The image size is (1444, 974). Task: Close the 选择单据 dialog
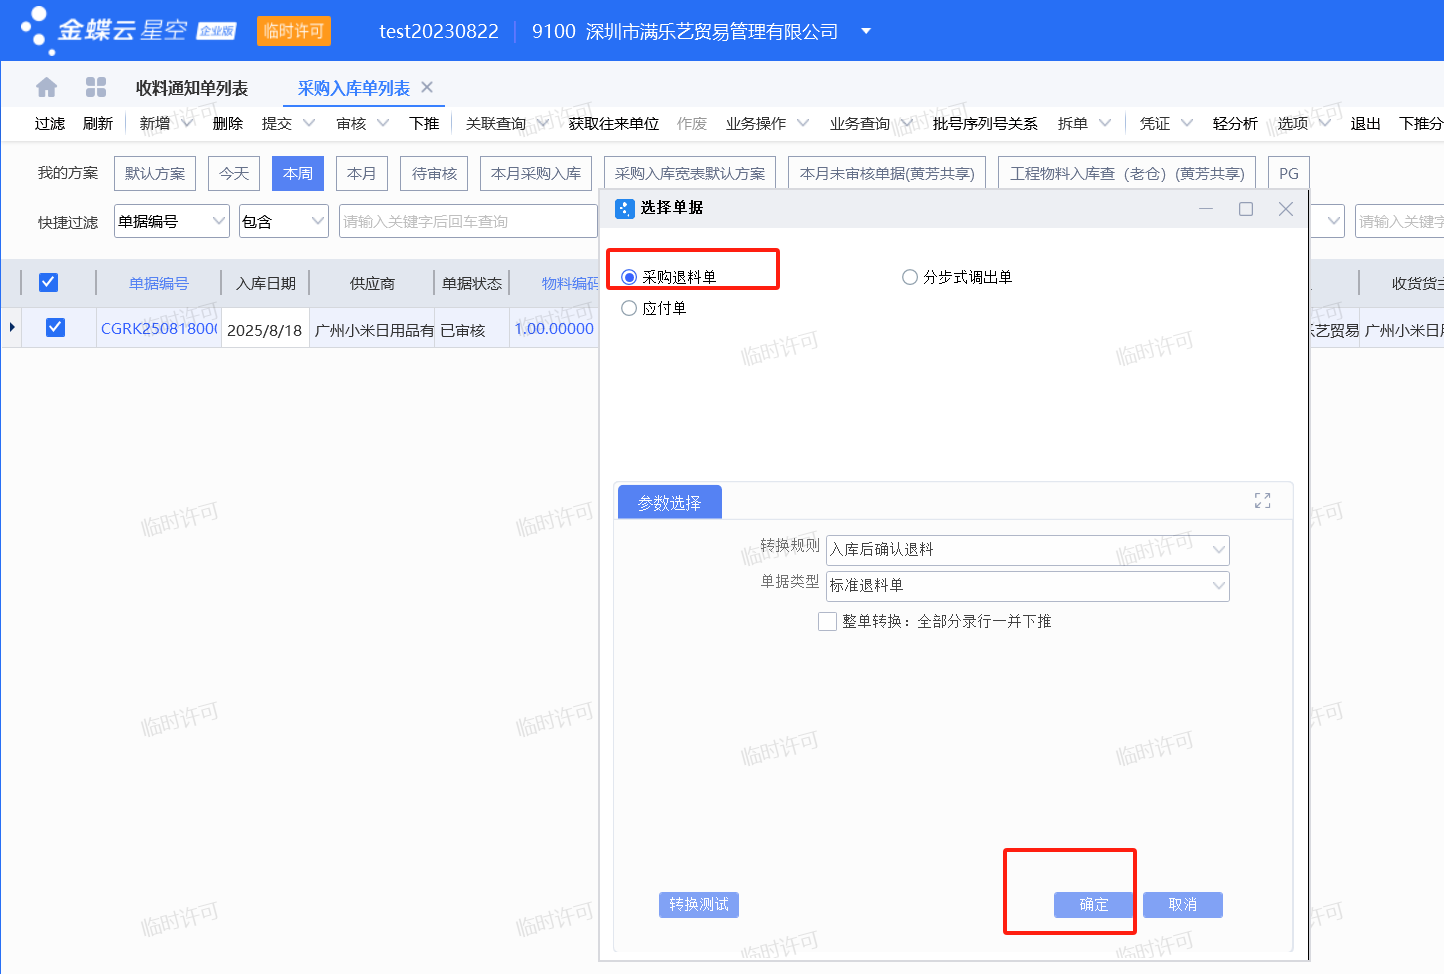click(x=1285, y=208)
